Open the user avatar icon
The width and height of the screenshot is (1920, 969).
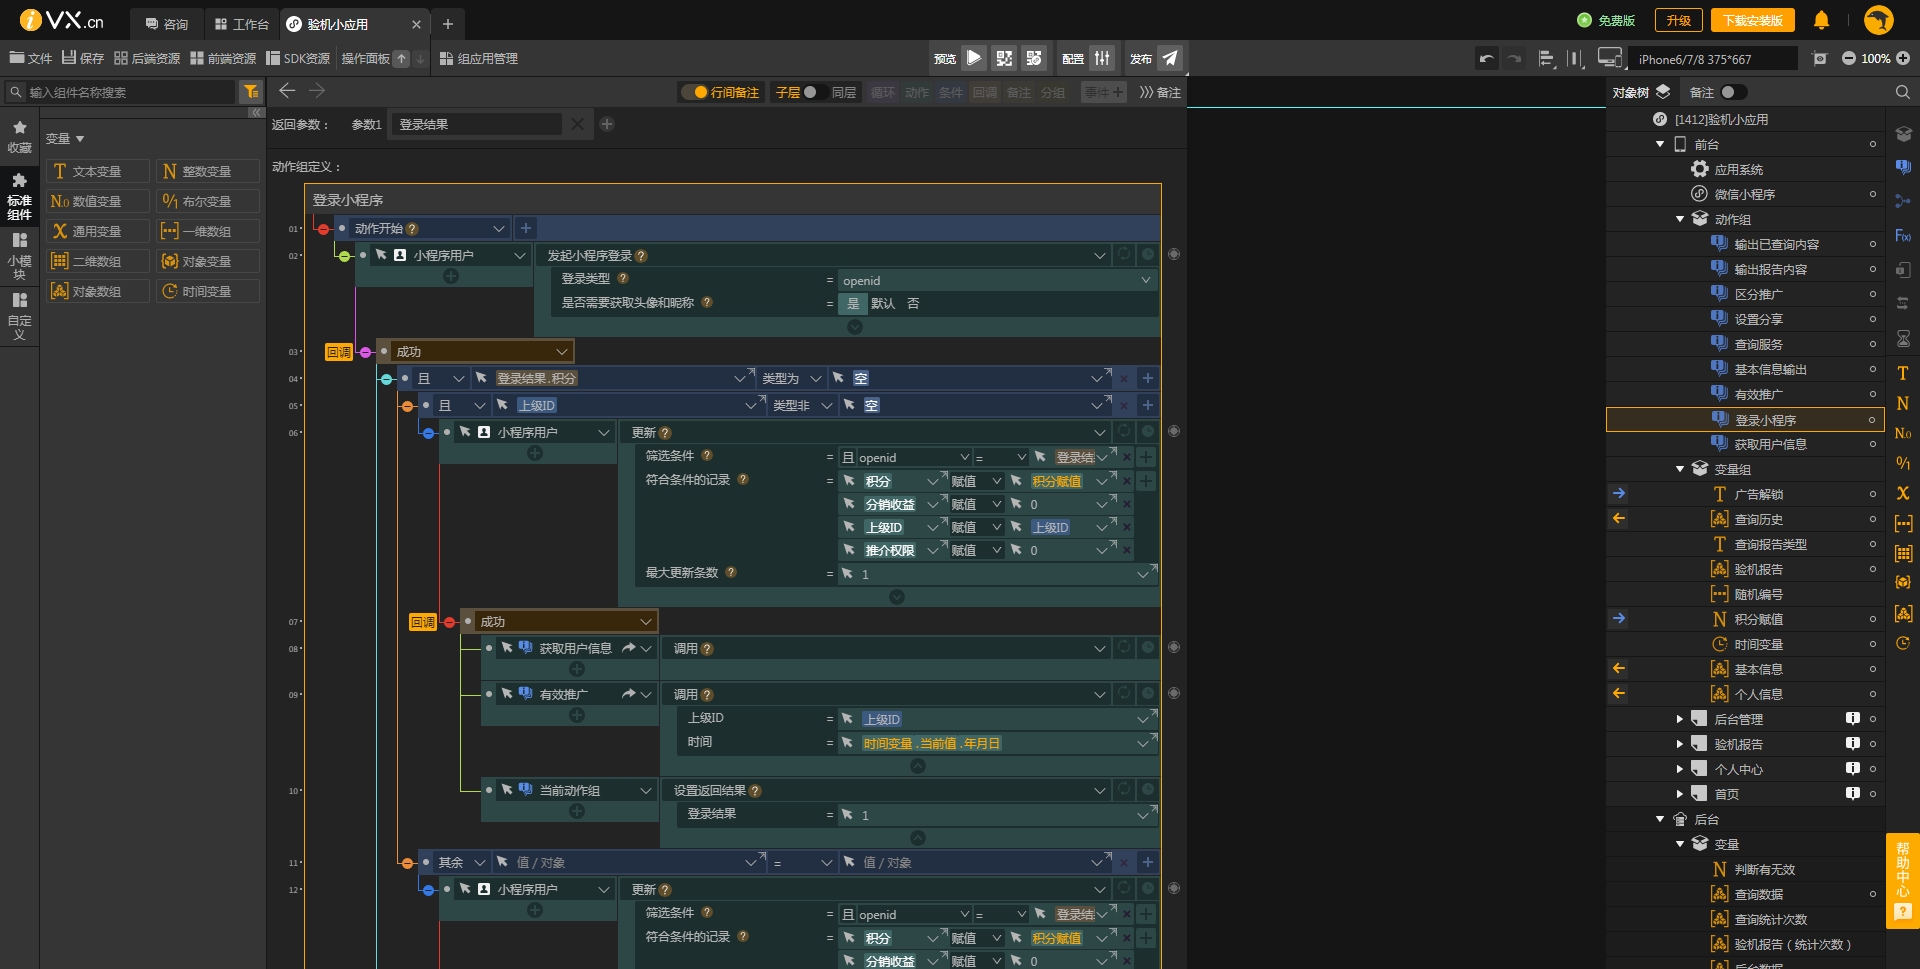point(1879,20)
